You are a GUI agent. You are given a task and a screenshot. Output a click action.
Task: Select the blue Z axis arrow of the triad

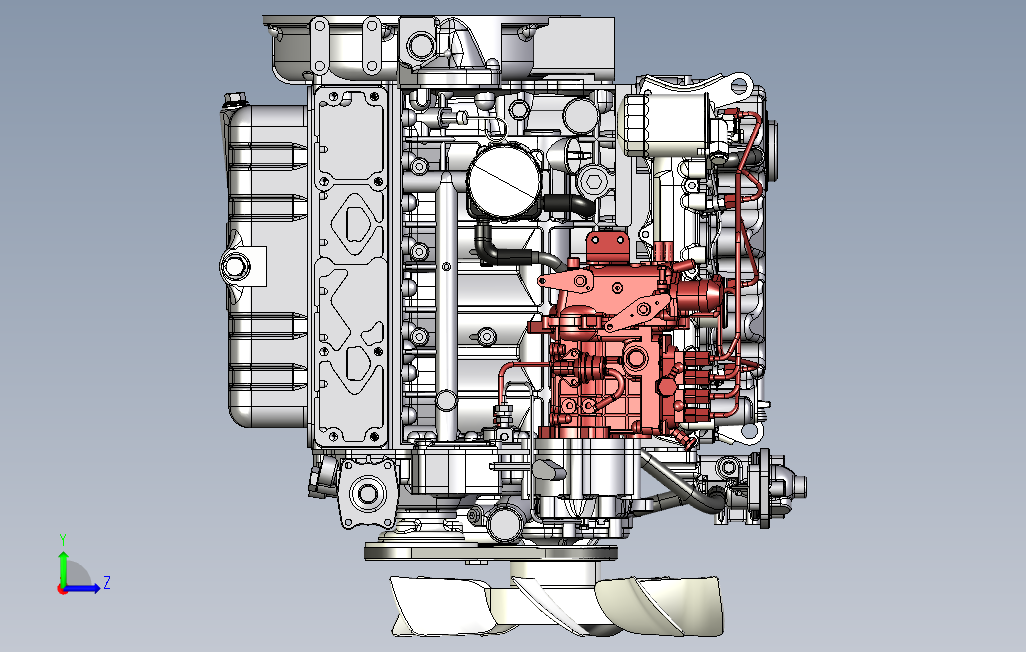click(82, 588)
